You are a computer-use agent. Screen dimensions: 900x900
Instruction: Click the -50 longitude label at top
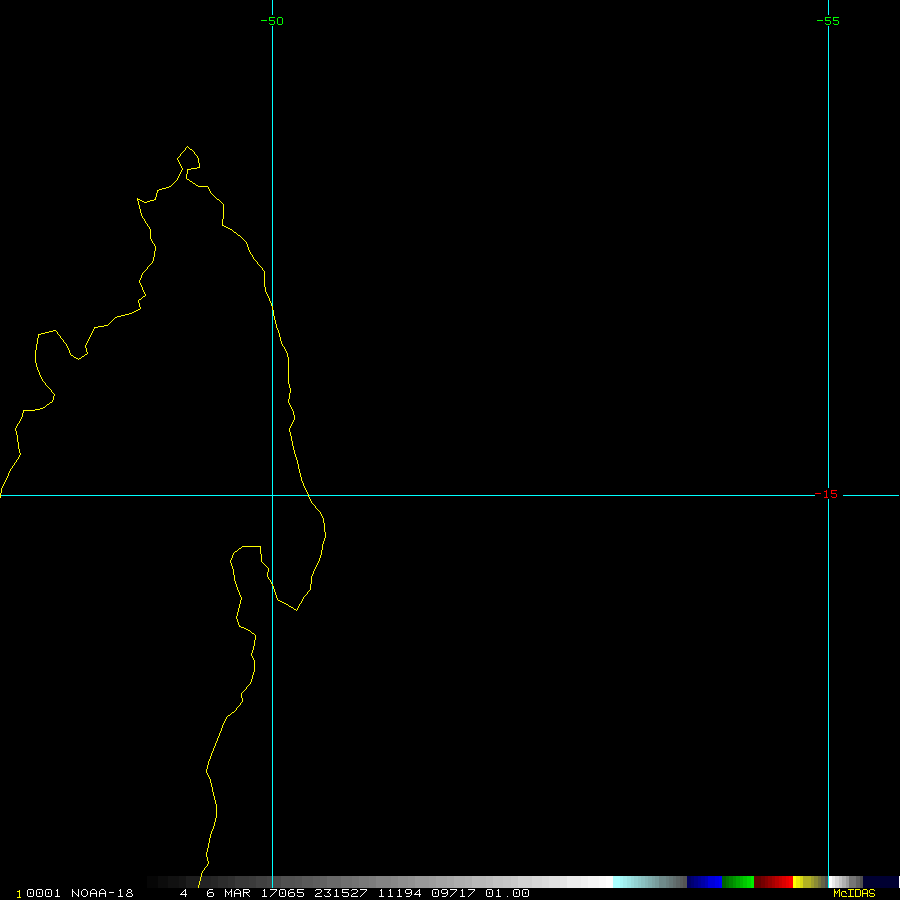point(272,21)
